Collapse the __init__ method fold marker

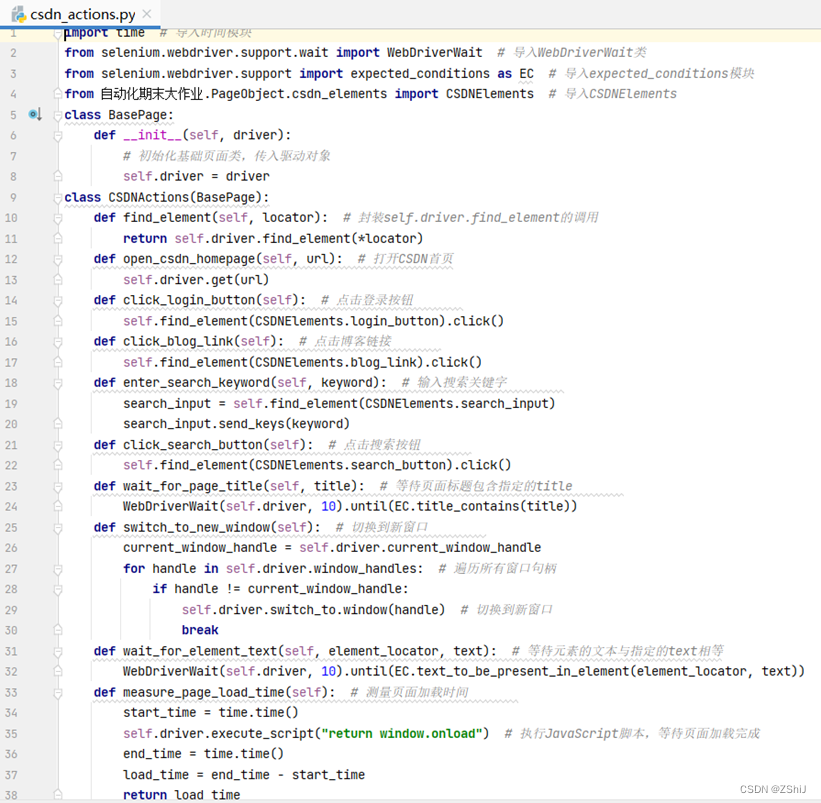(x=58, y=136)
